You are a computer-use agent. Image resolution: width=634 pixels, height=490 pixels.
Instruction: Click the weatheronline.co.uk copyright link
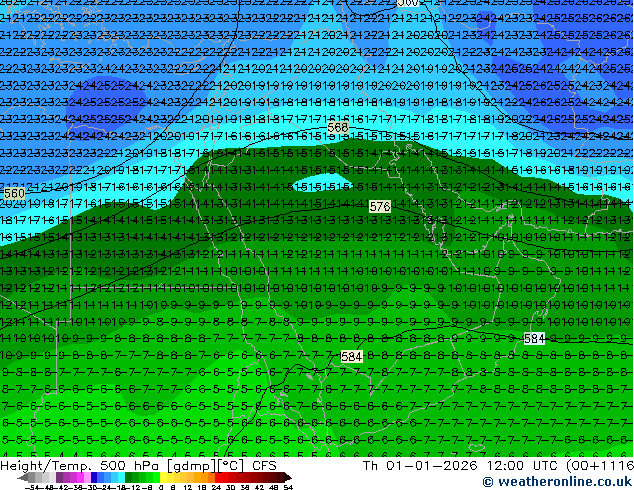(x=557, y=482)
